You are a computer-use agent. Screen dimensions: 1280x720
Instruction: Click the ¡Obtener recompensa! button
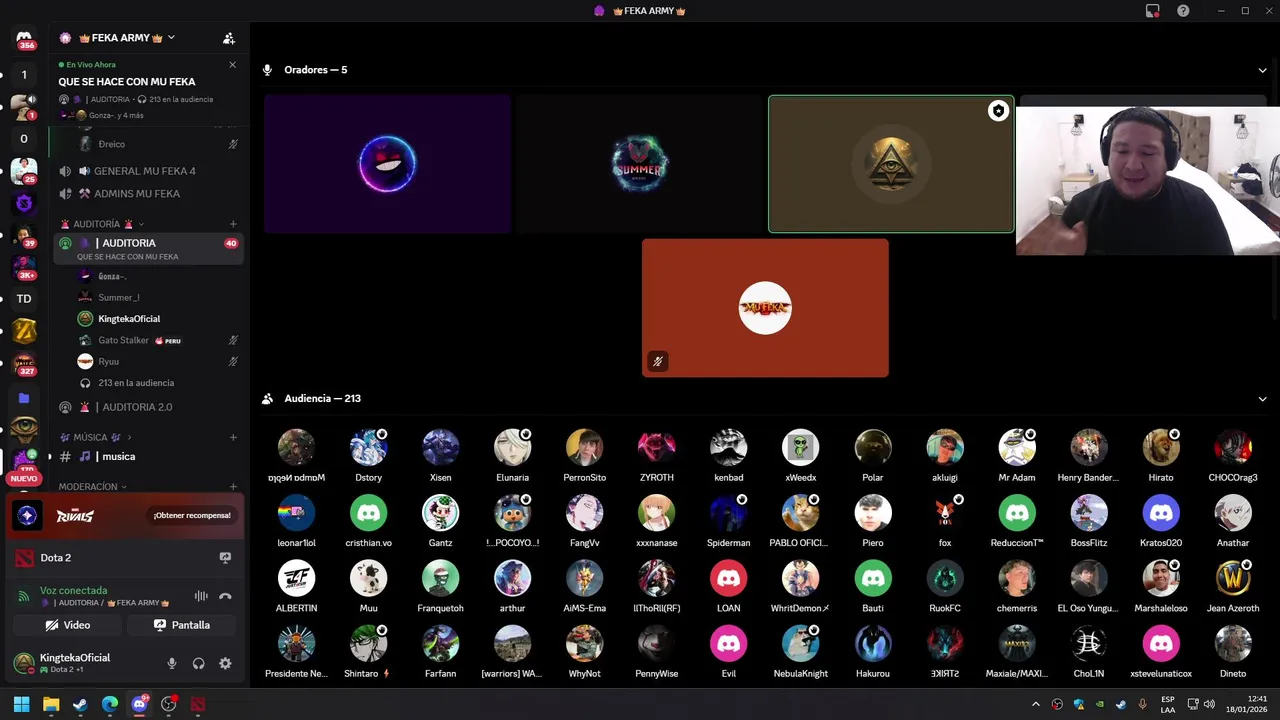click(192, 515)
